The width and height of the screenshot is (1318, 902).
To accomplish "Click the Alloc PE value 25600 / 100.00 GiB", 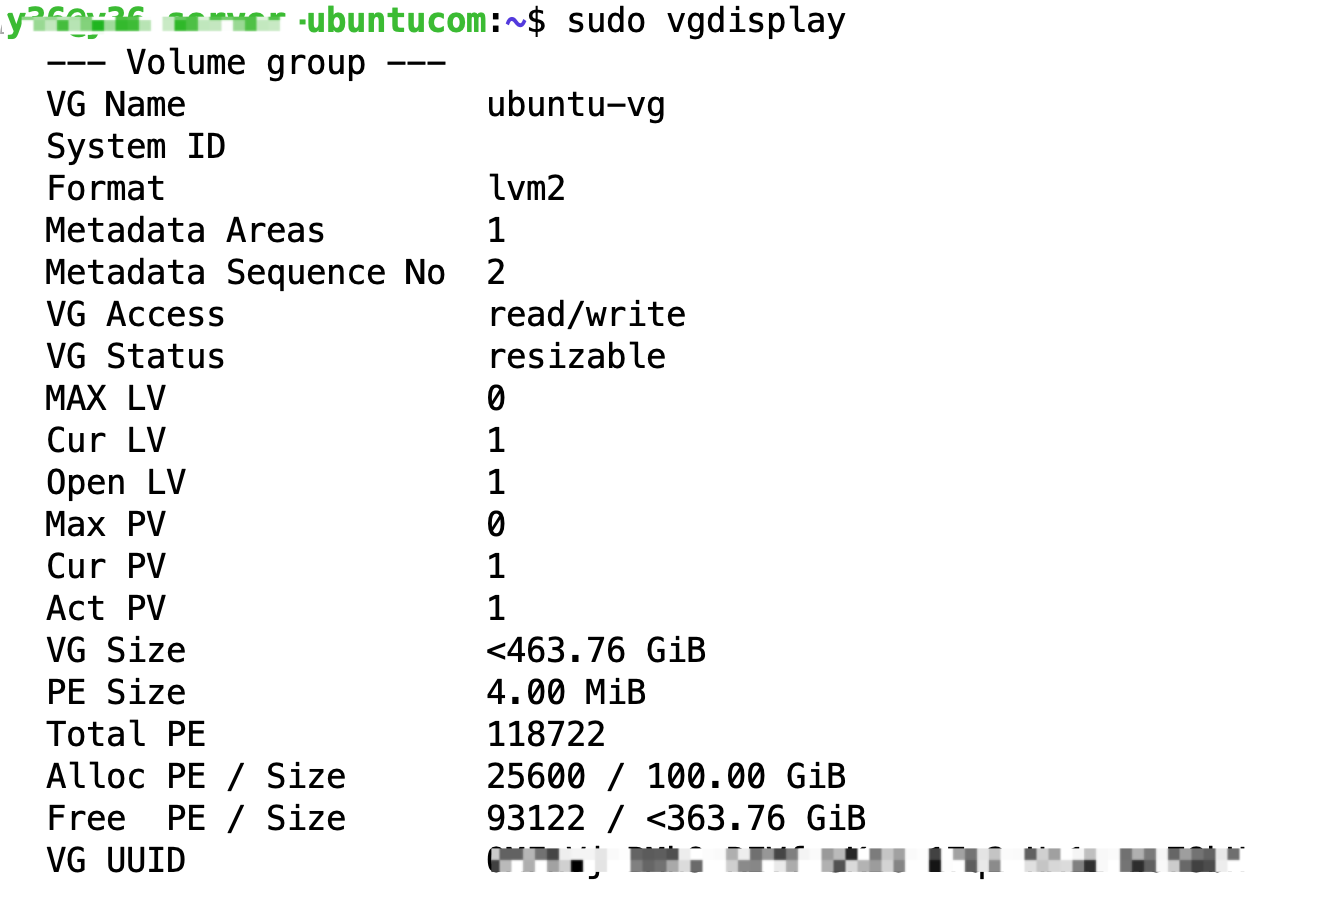I will pos(666,776).
